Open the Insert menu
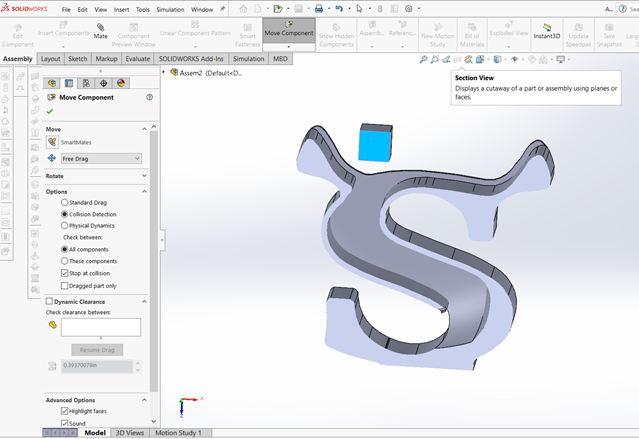 pos(121,9)
